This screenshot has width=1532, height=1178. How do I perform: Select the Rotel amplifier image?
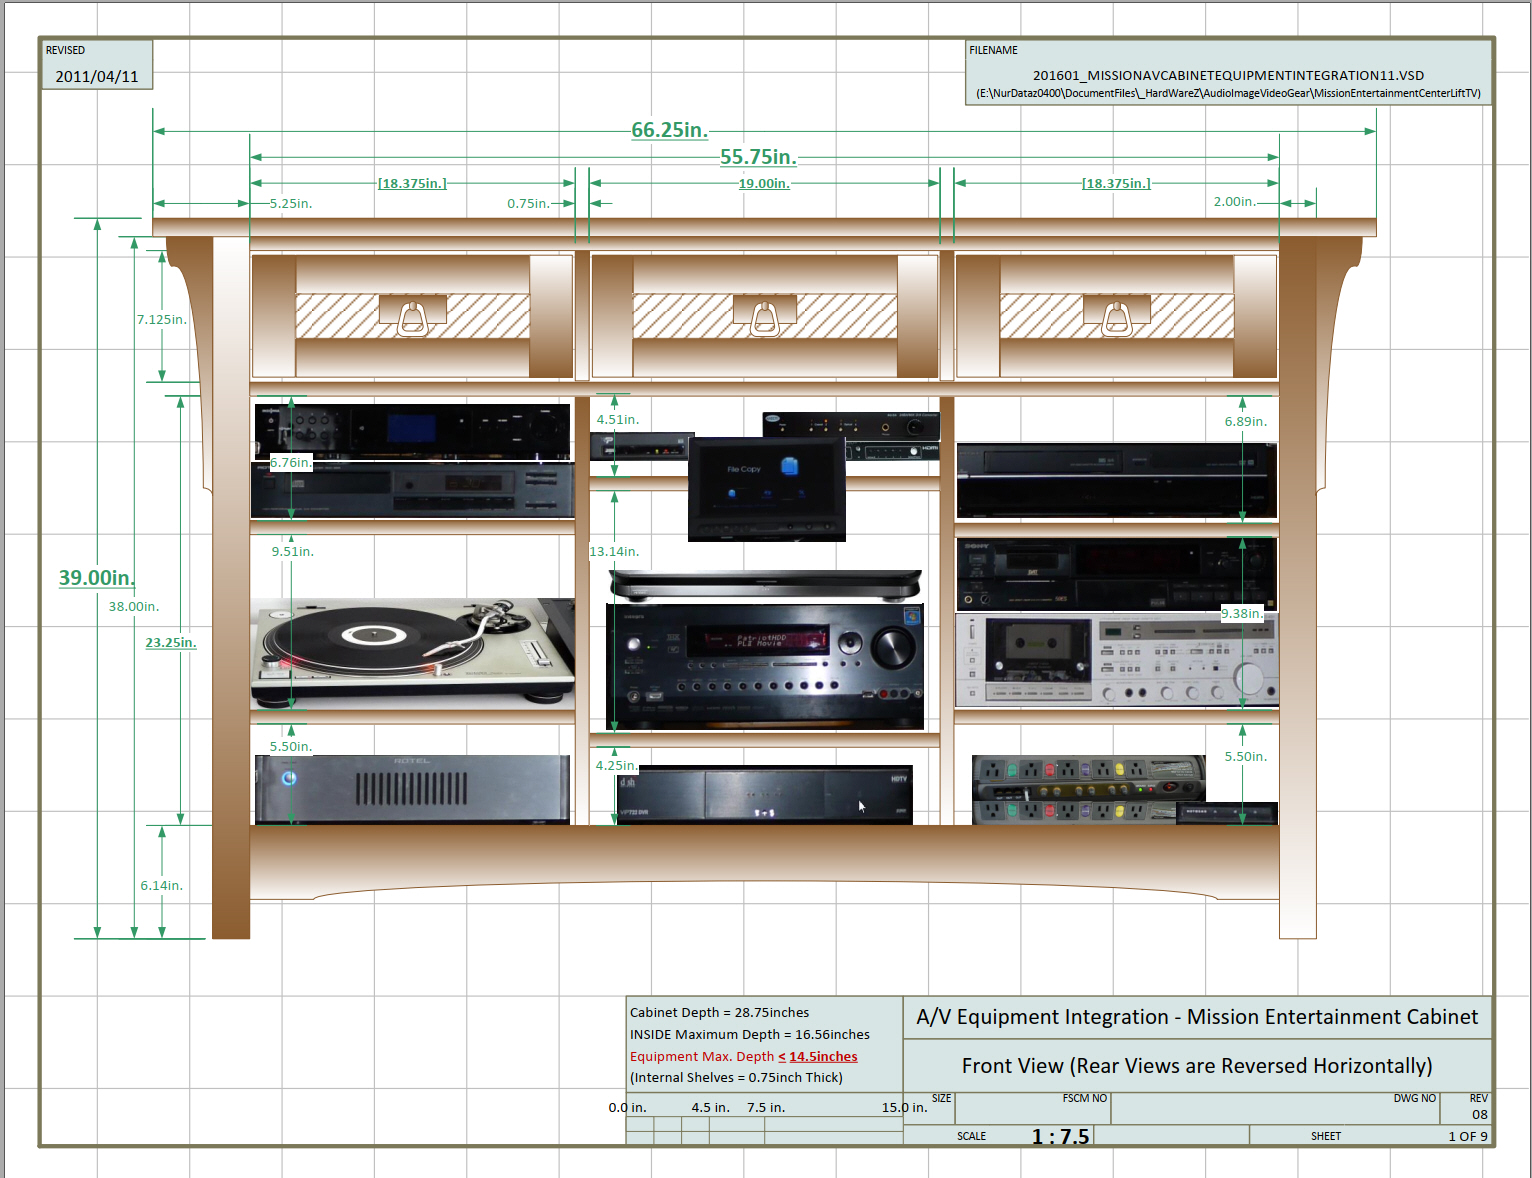[x=412, y=790]
